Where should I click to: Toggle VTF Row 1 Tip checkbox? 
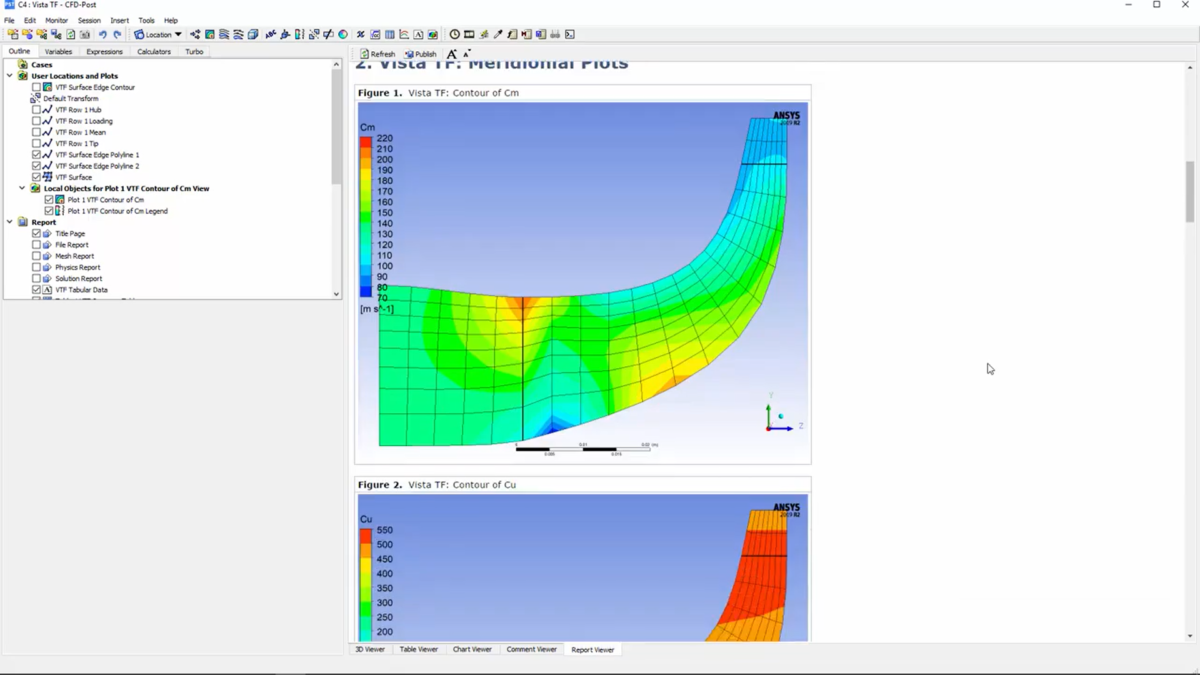click(37, 143)
